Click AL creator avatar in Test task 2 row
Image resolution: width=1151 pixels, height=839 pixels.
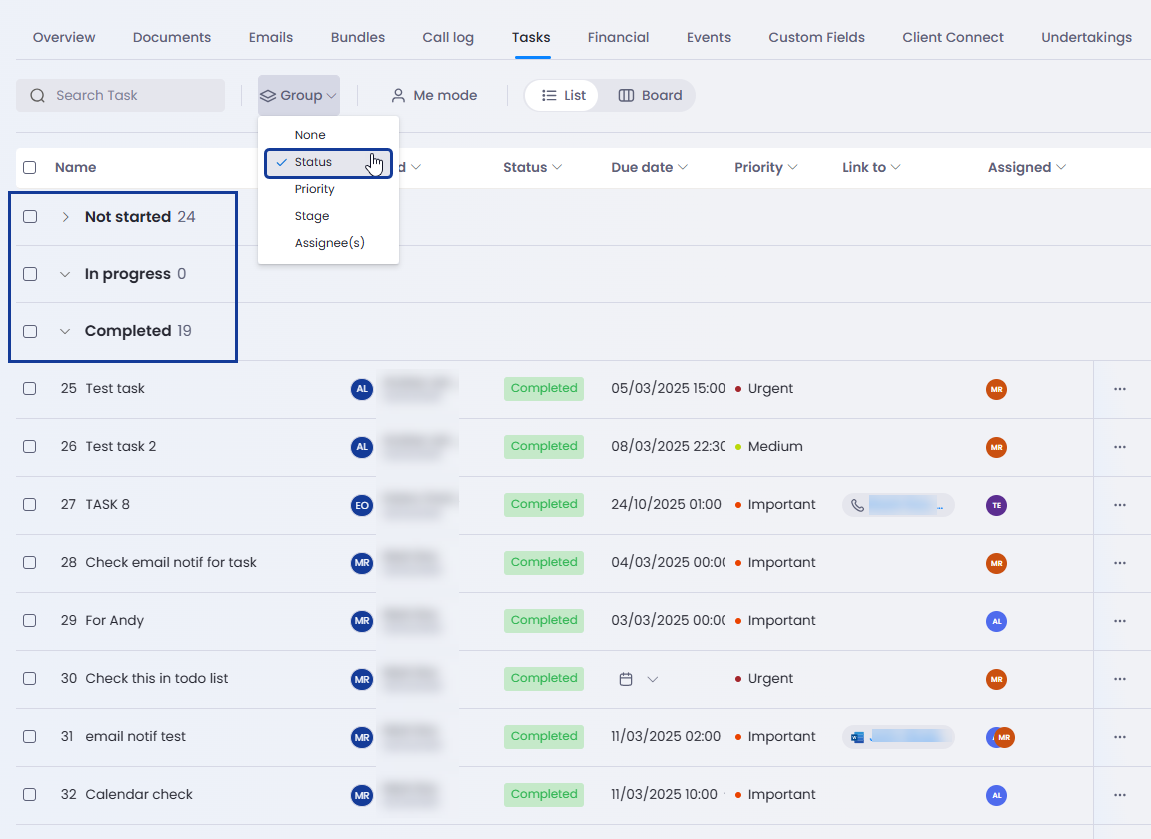362,447
